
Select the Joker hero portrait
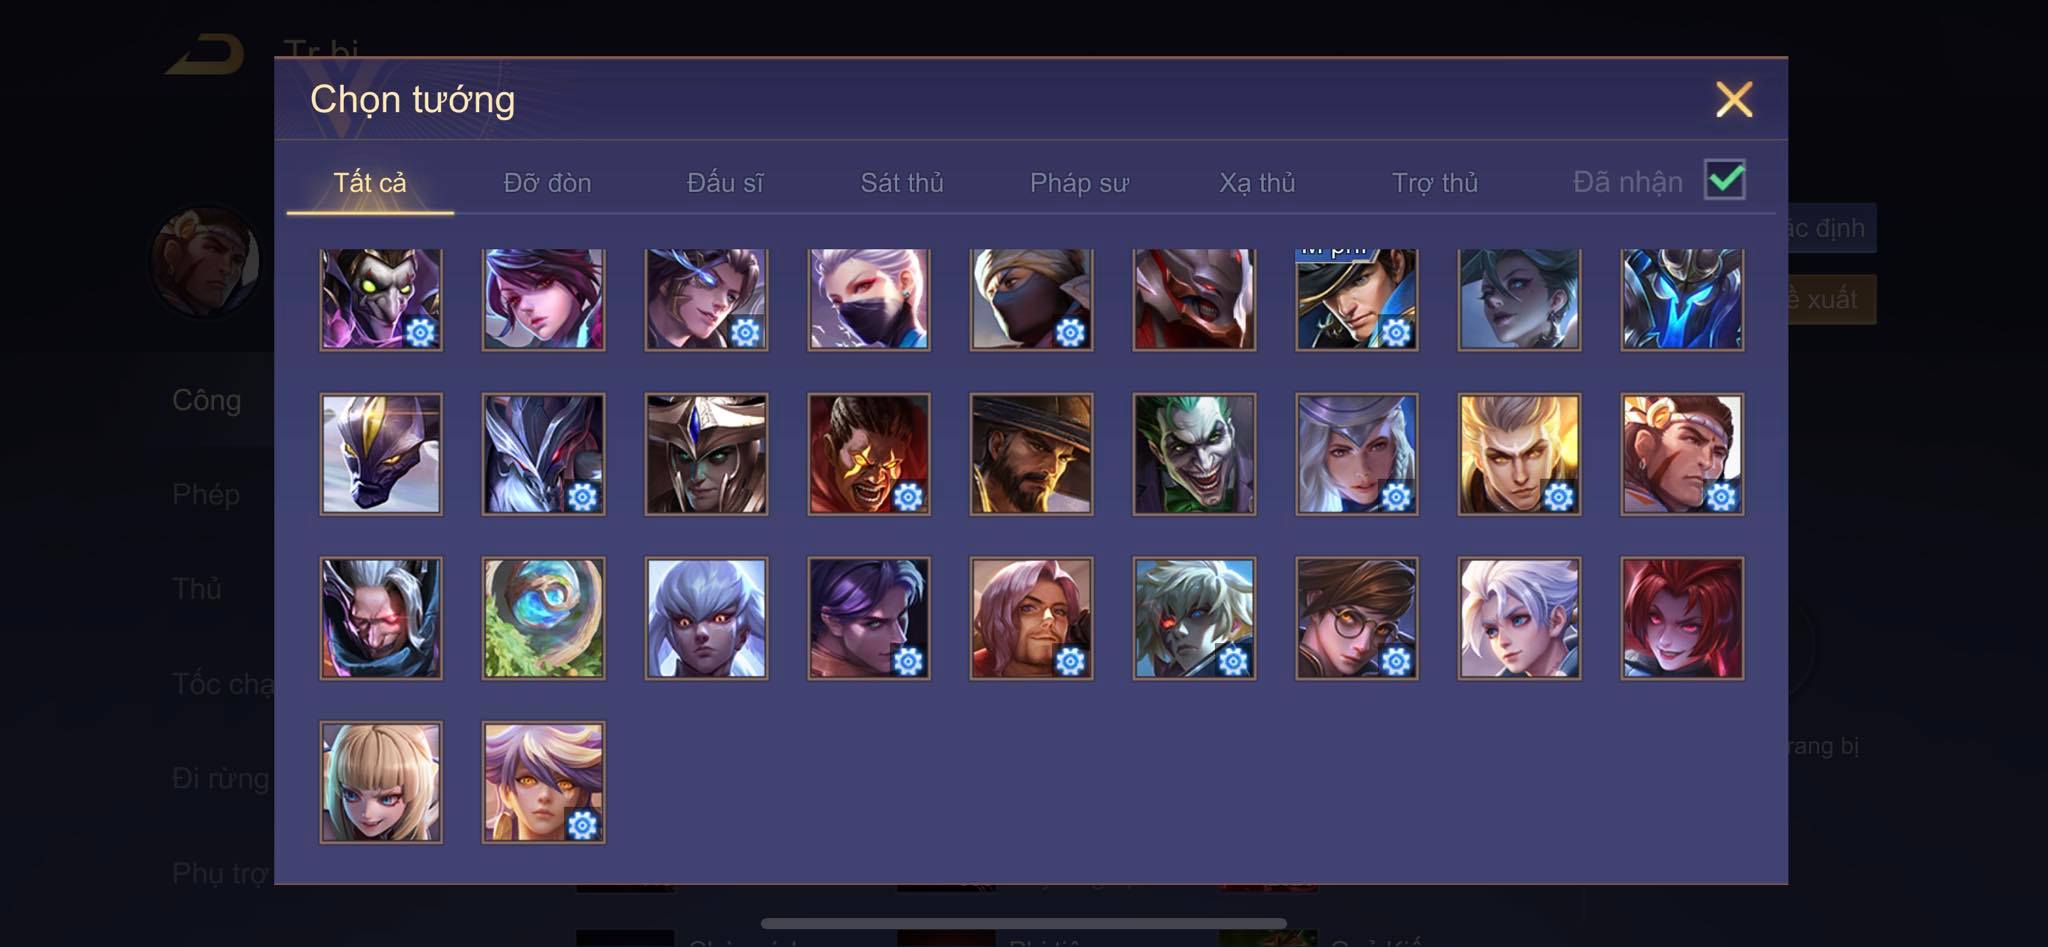[1194, 454]
